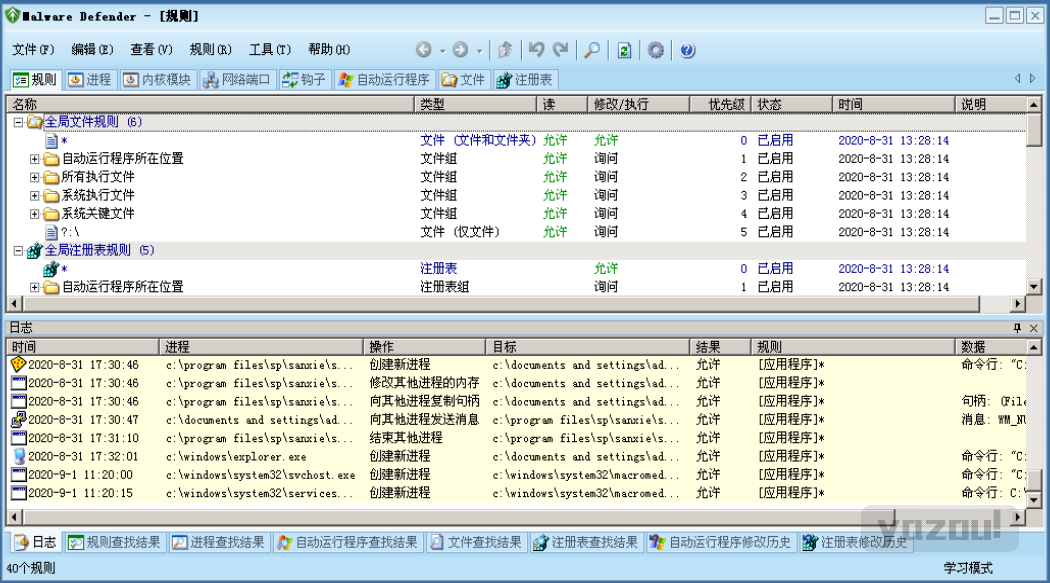1050x583 pixels.
Task: Click the Forward navigation arrow icon
Action: 460,50
